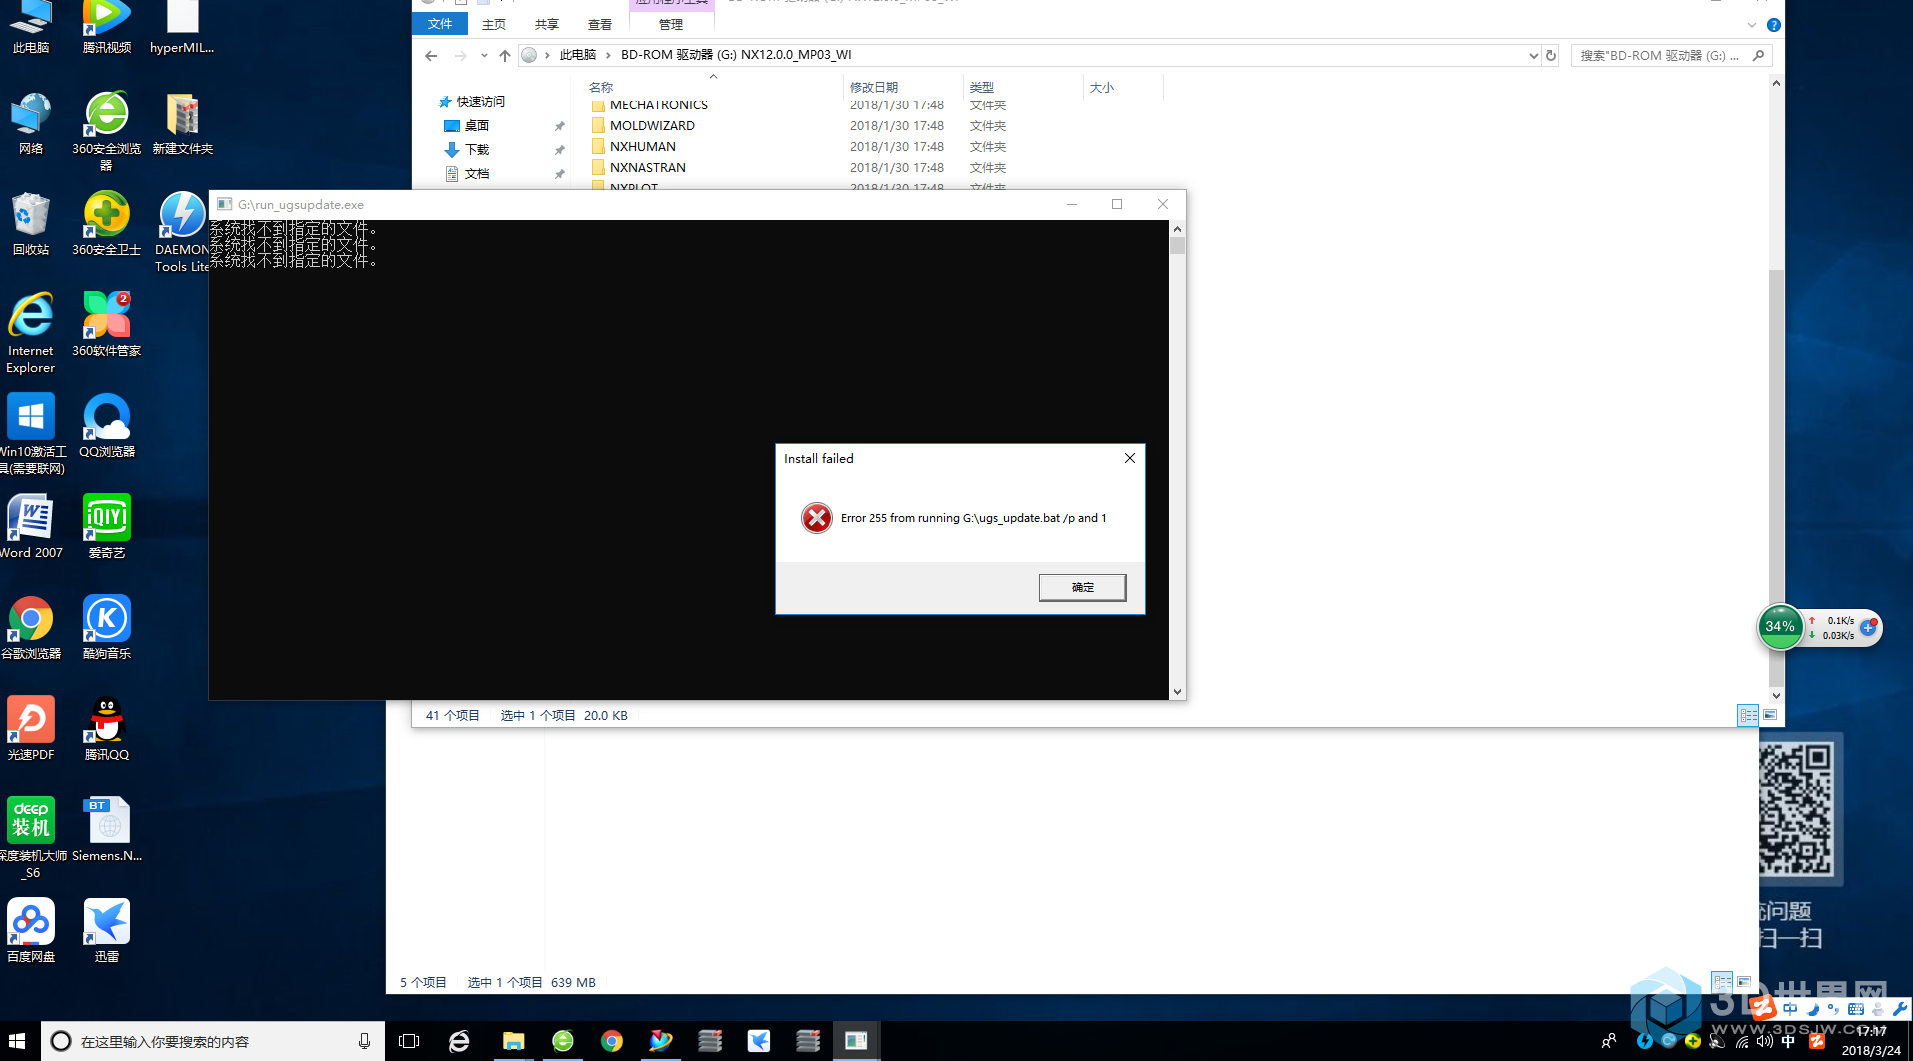Open Chrome from the taskbar
The width and height of the screenshot is (1913, 1061).
click(612, 1041)
